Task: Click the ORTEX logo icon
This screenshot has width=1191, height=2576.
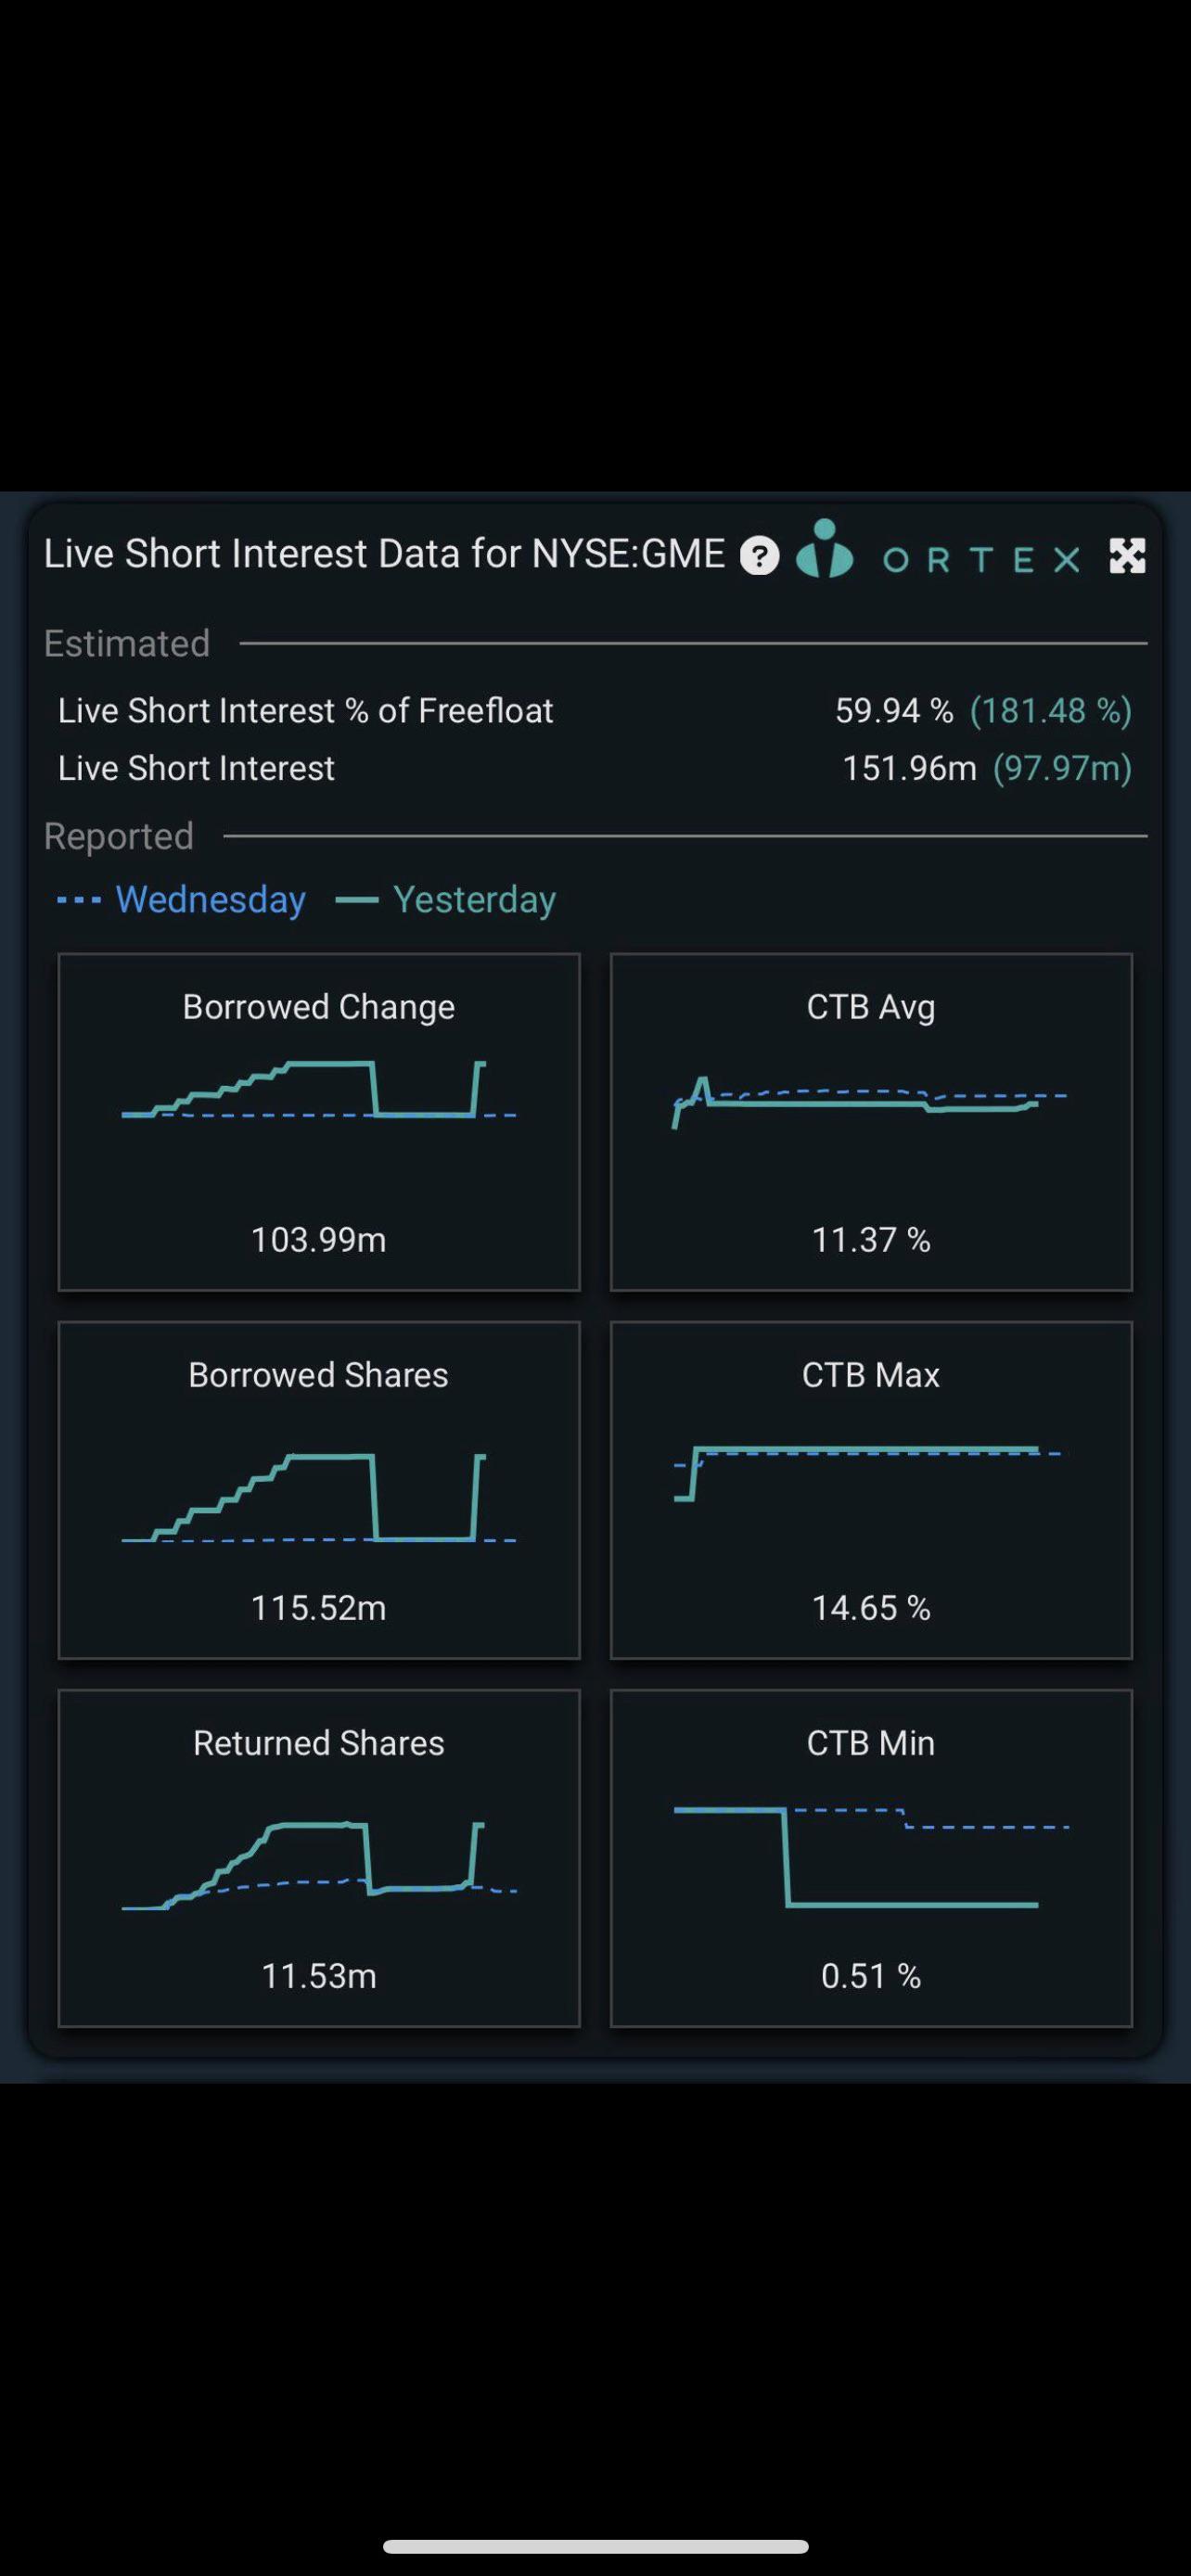Action: point(825,549)
